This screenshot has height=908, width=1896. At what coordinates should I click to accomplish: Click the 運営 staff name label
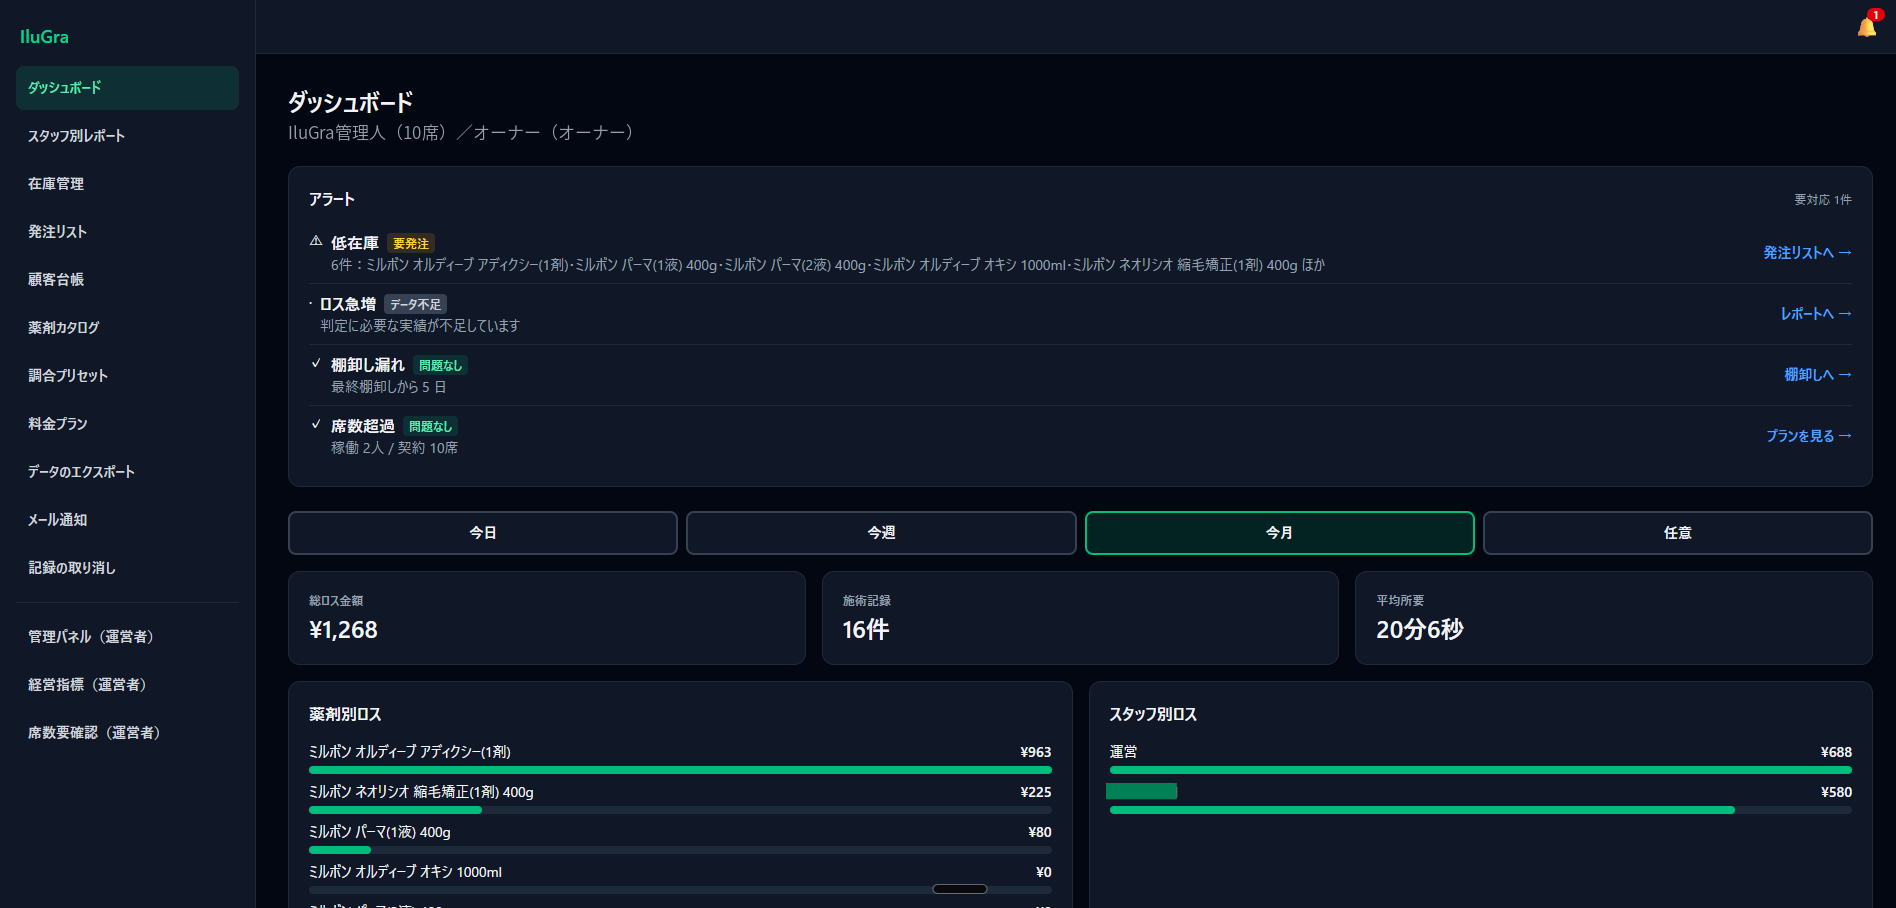click(1124, 752)
